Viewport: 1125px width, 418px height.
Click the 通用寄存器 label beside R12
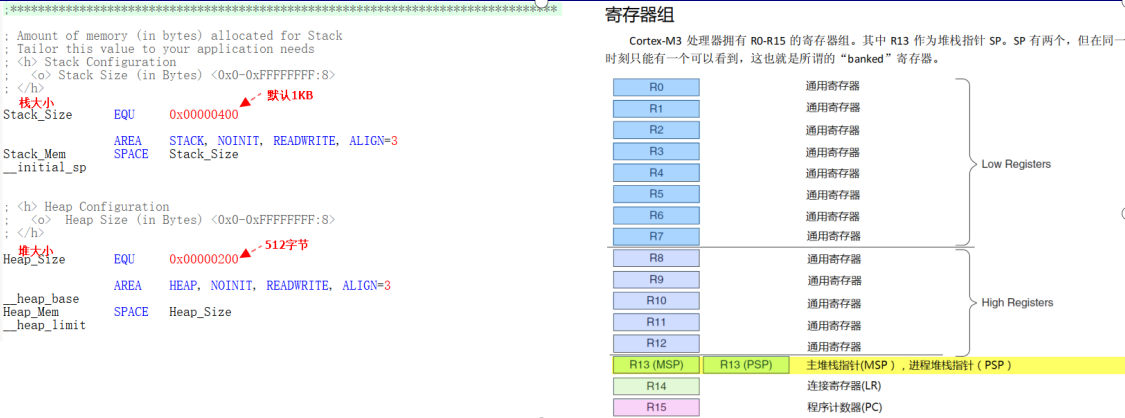click(x=834, y=346)
